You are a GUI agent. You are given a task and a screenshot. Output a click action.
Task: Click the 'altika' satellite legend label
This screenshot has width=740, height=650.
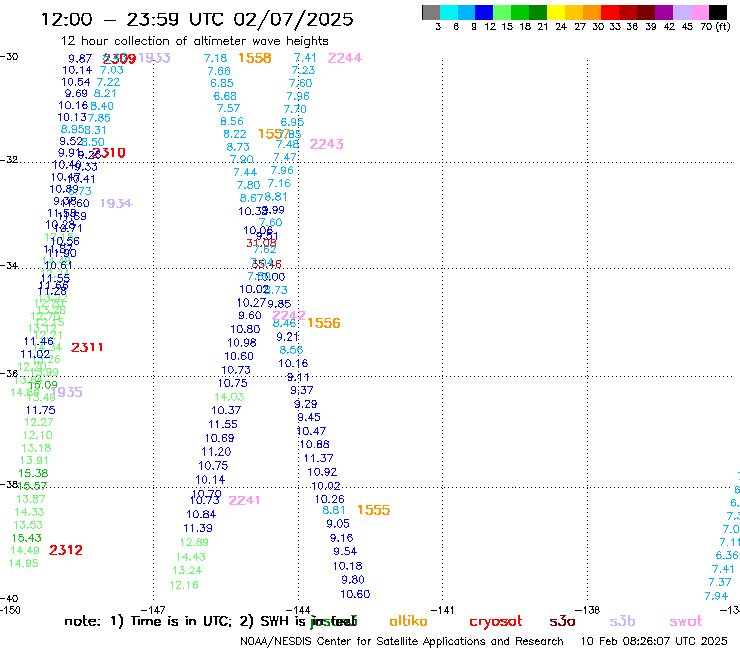(408, 621)
